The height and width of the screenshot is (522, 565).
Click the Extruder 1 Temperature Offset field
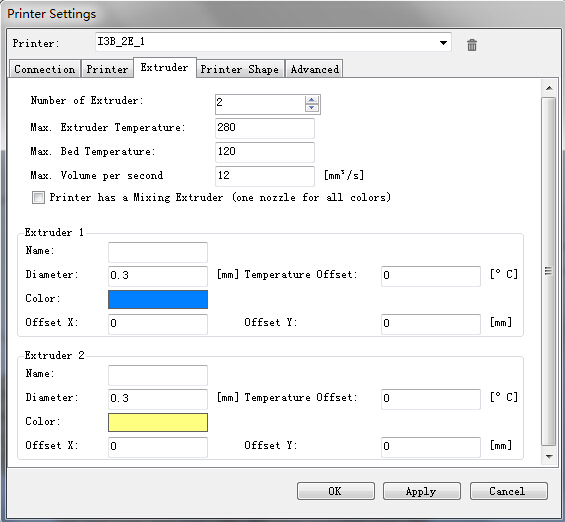pyautogui.click(x=431, y=276)
